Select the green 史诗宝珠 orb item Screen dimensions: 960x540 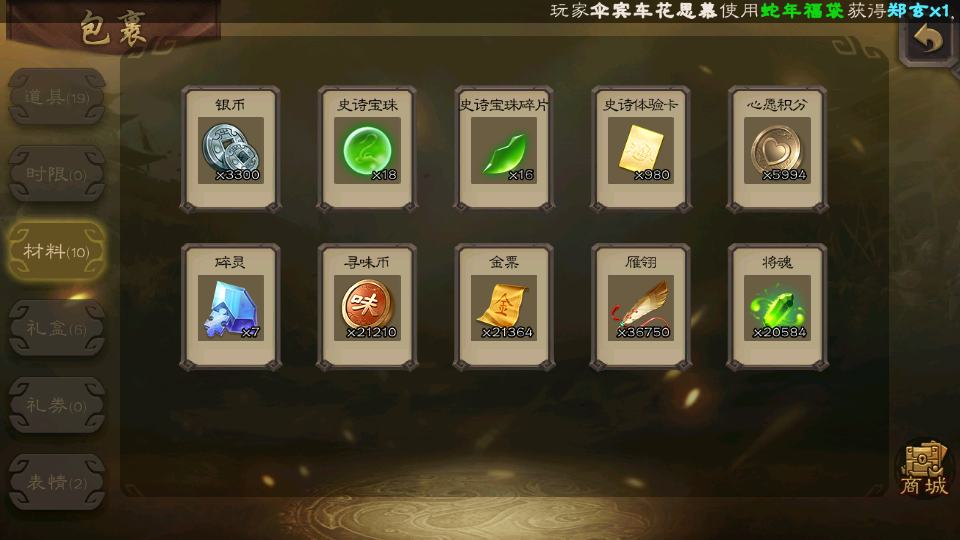click(367, 149)
